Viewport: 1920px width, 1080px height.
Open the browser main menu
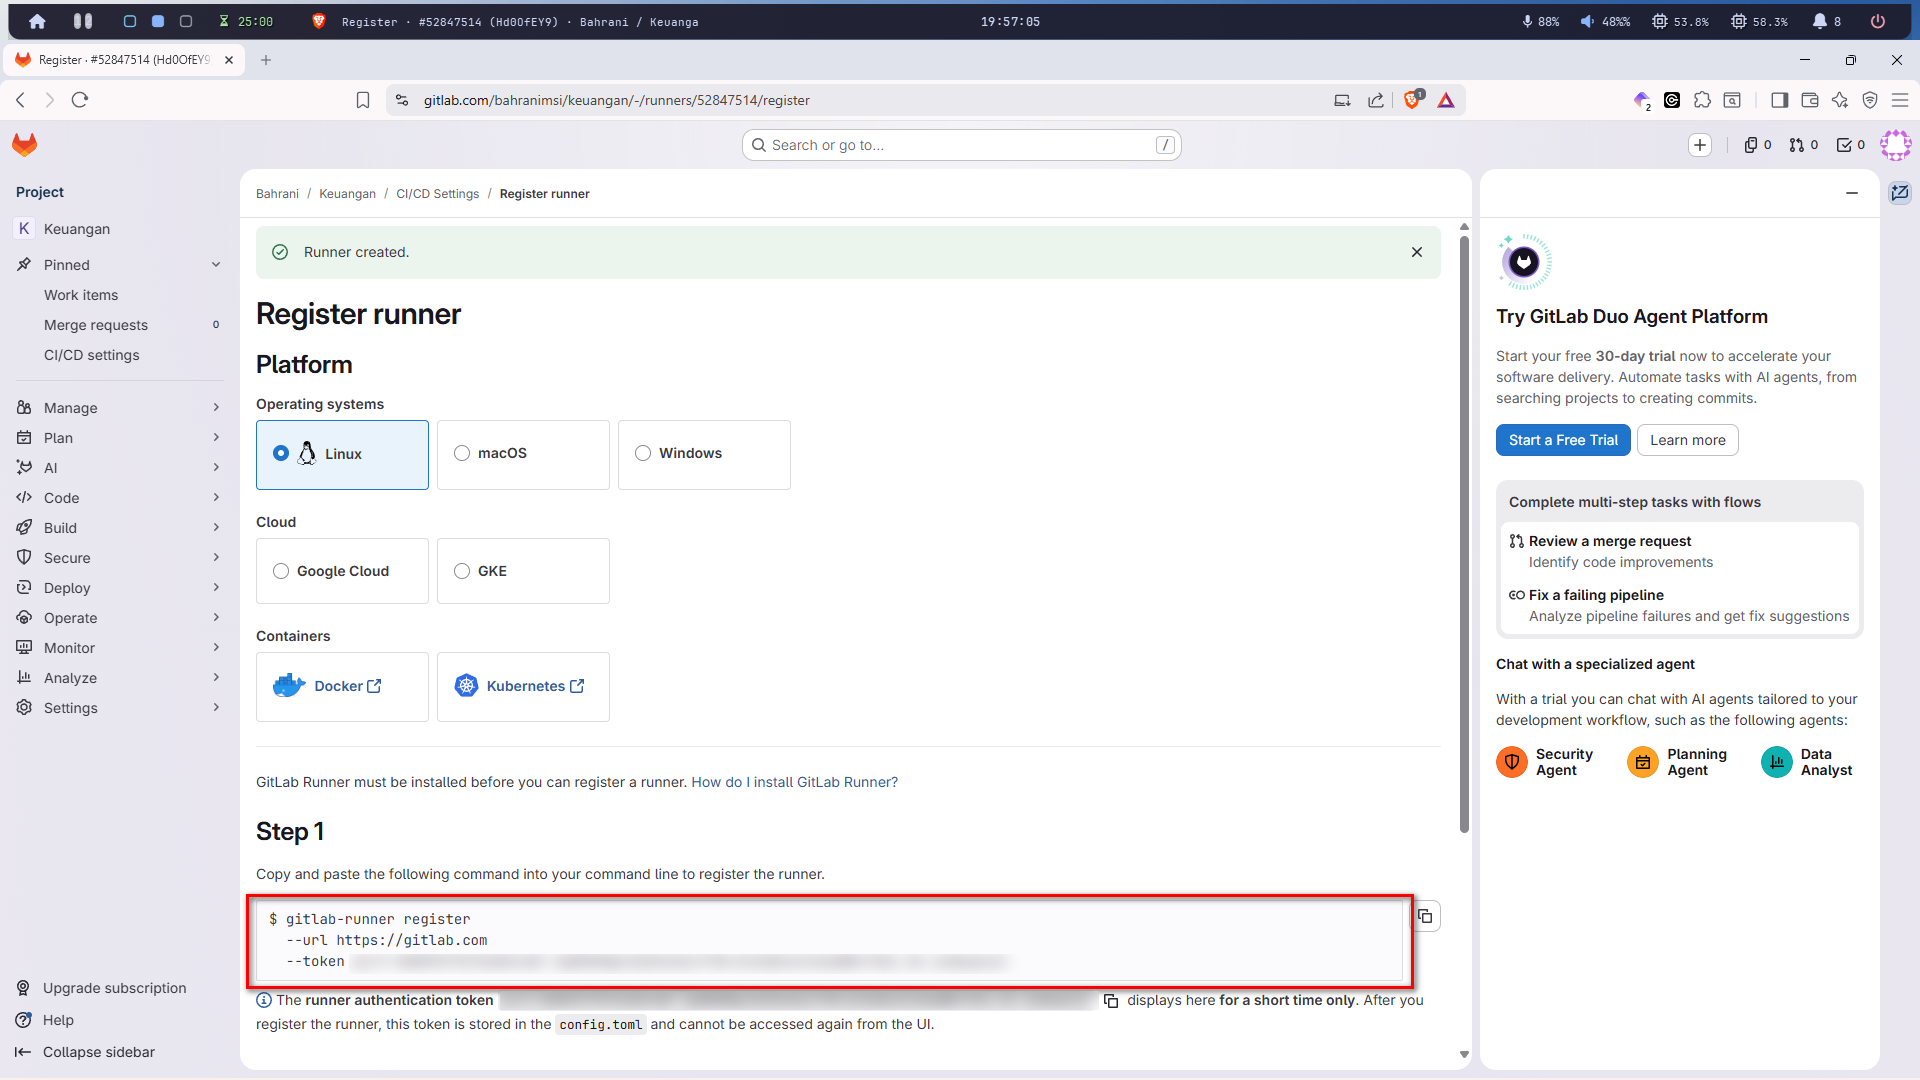point(1900,100)
